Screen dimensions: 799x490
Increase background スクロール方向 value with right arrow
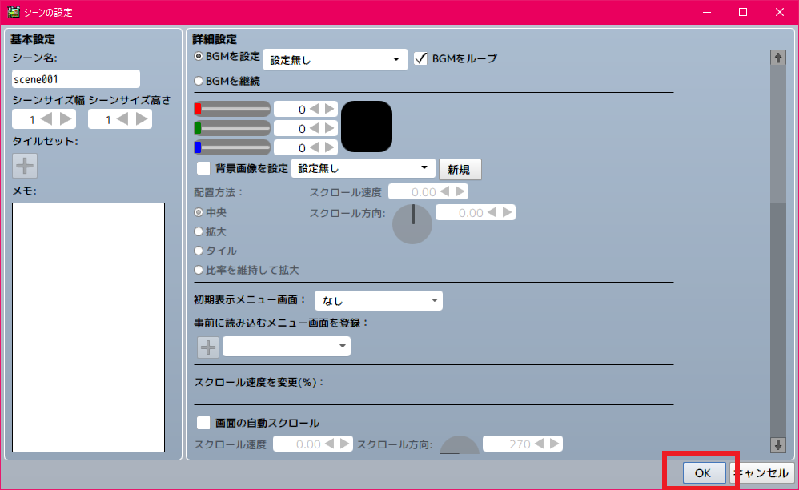pos(508,212)
